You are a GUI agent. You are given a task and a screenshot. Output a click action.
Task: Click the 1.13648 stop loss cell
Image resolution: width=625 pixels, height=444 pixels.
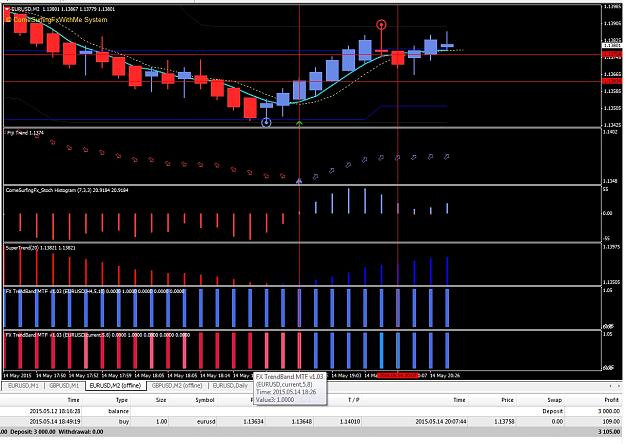pyautogui.click(x=301, y=421)
